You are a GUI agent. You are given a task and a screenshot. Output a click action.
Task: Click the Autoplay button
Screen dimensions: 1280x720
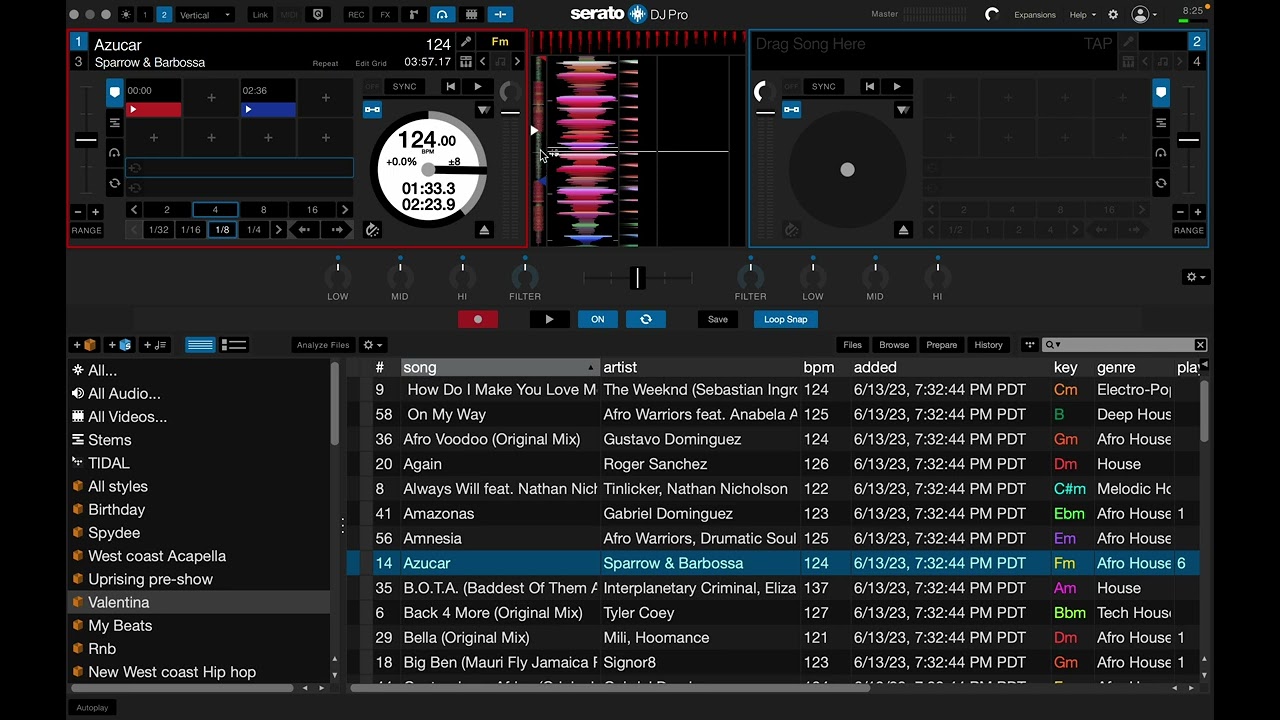click(x=92, y=708)
